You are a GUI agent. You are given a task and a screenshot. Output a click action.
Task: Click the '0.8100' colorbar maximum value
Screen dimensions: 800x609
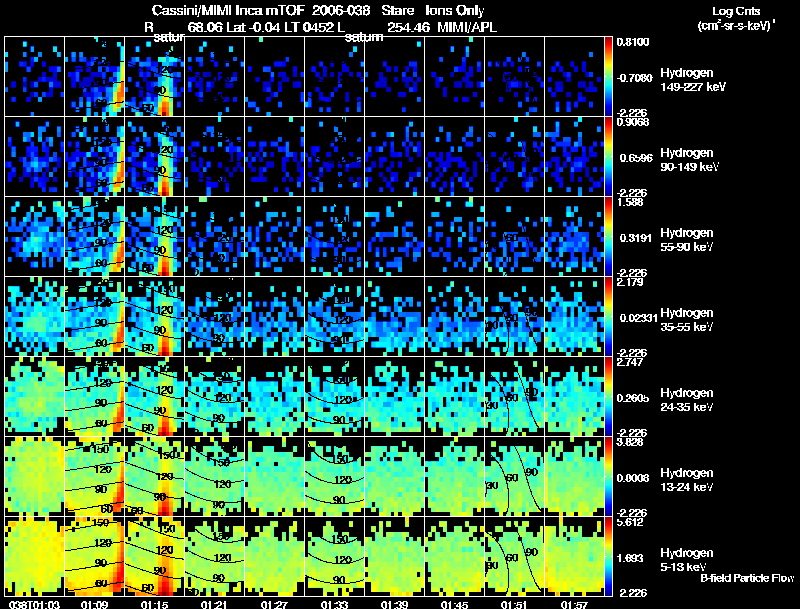point(633,42)
